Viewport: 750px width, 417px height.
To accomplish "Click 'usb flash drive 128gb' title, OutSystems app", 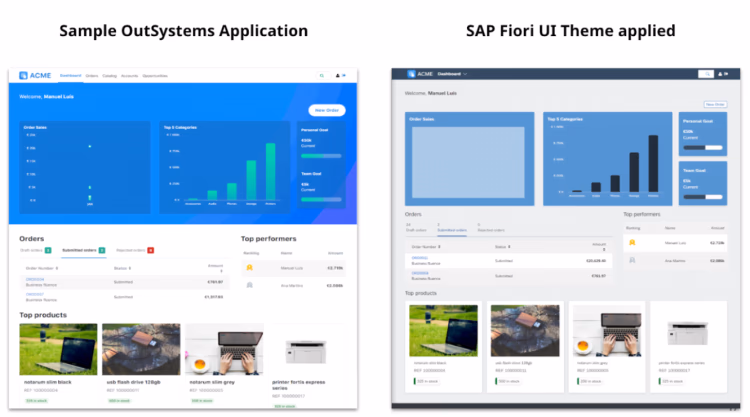I will [133, 382].
